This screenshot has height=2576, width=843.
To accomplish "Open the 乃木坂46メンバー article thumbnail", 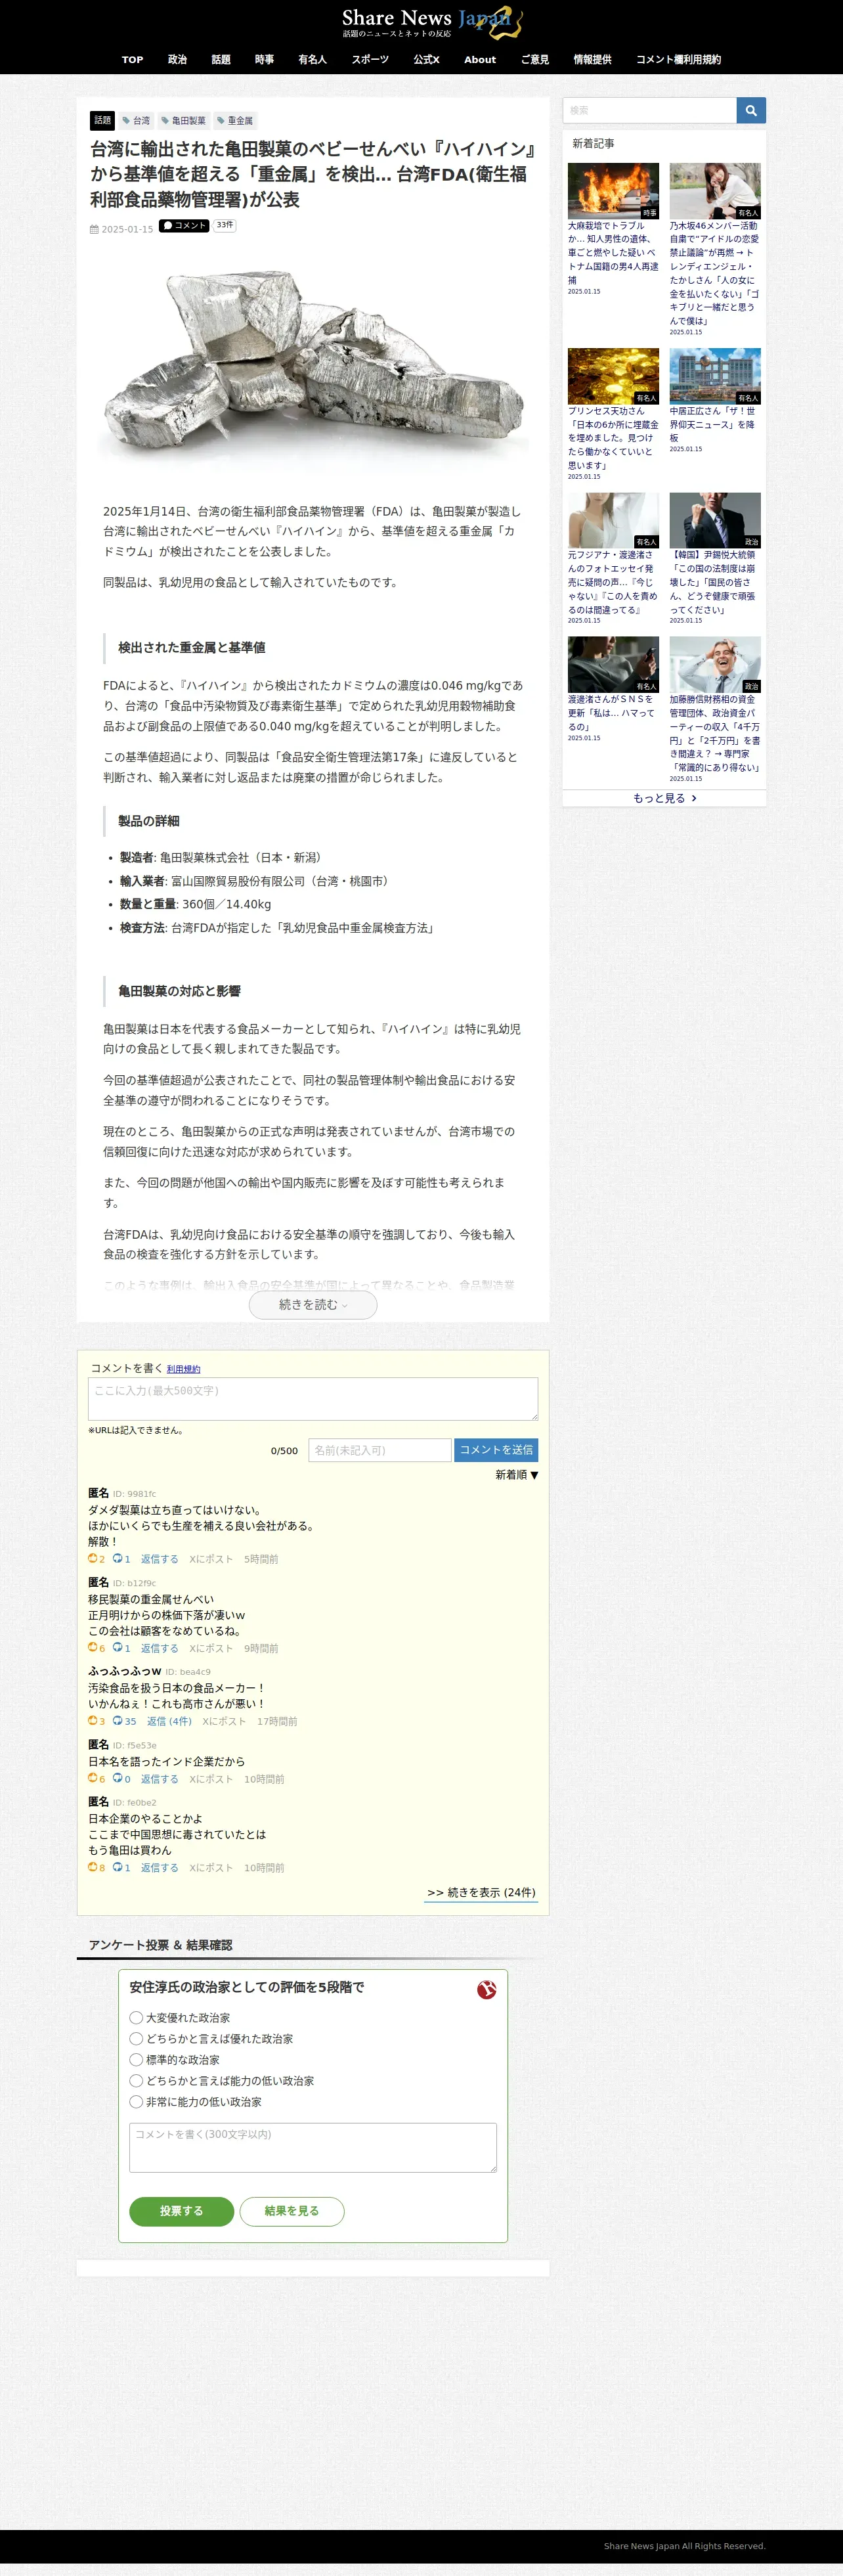I will [715, 191].
